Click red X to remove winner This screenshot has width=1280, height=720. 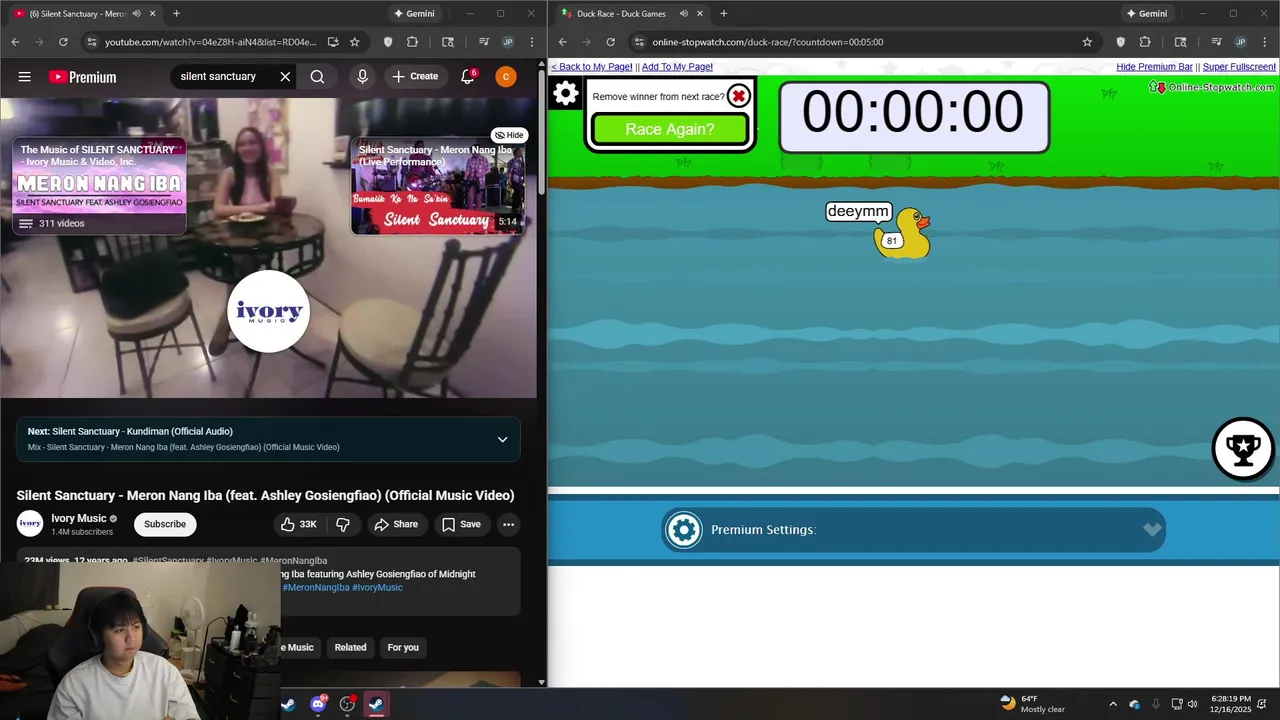click(x=738, y=96)
